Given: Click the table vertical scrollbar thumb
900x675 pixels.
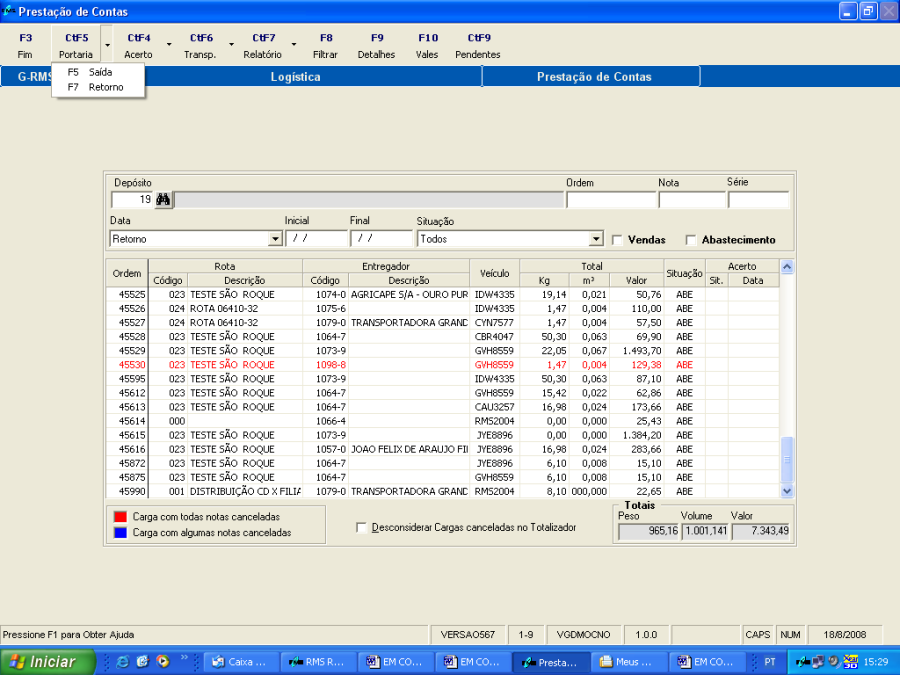Looking at the screenshot, I should click(787, 460).
